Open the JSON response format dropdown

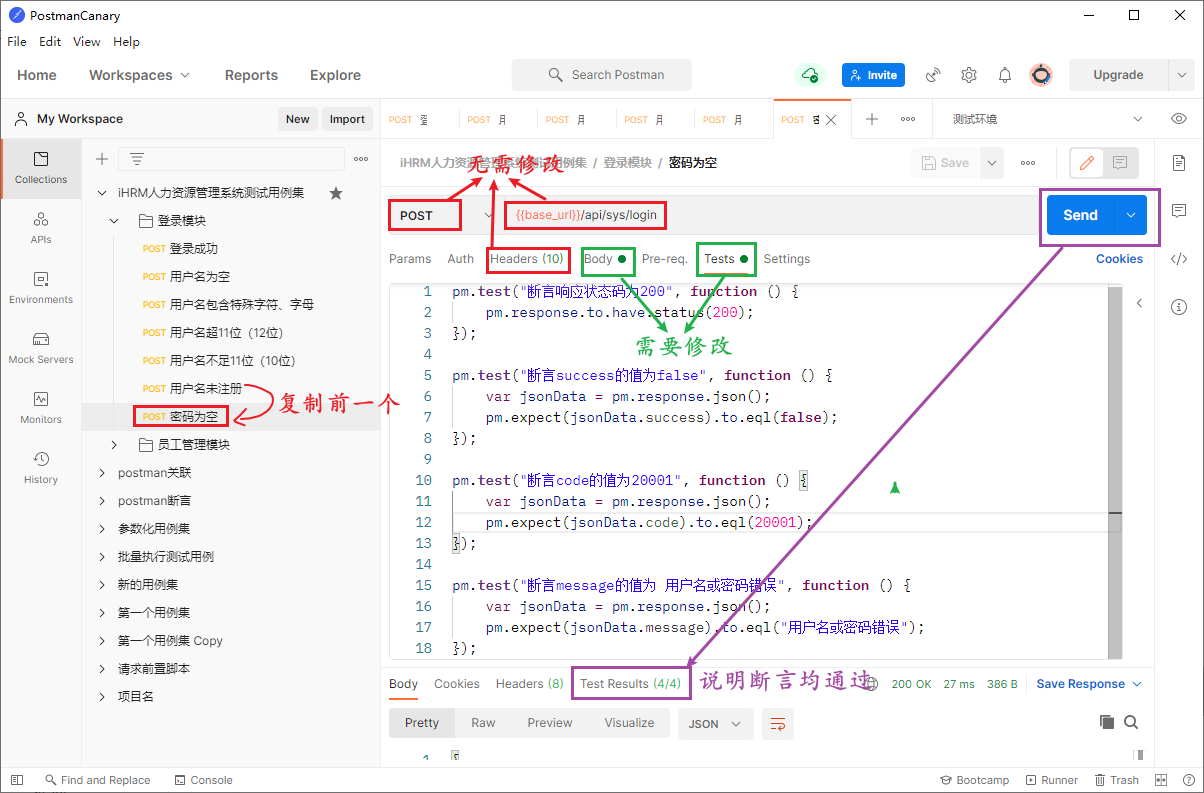point(715,722)
